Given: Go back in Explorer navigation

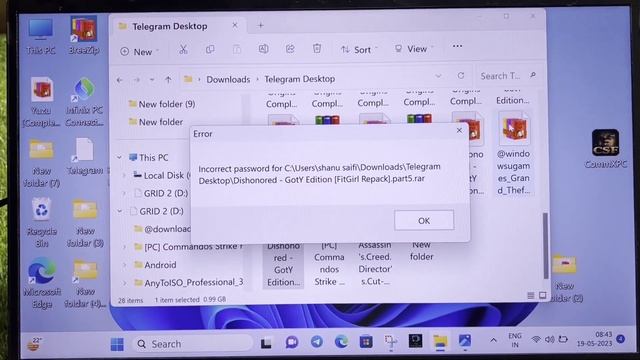Looking at the screenshot, I should 119,80.
